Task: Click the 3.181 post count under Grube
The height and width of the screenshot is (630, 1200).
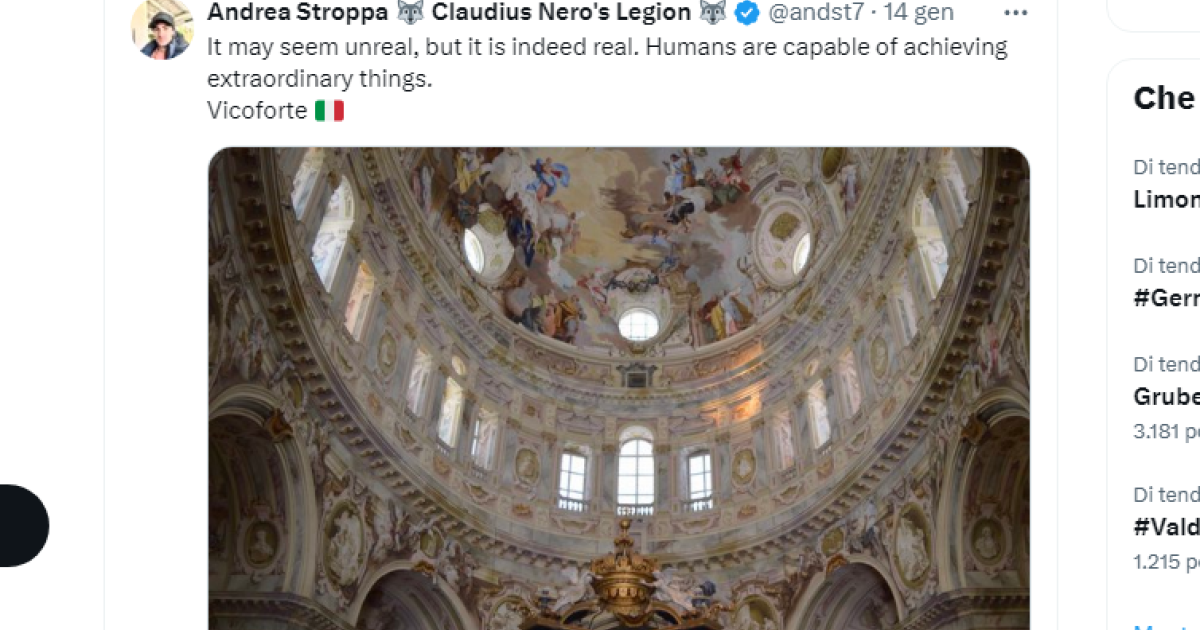Action: point(1166,432)
